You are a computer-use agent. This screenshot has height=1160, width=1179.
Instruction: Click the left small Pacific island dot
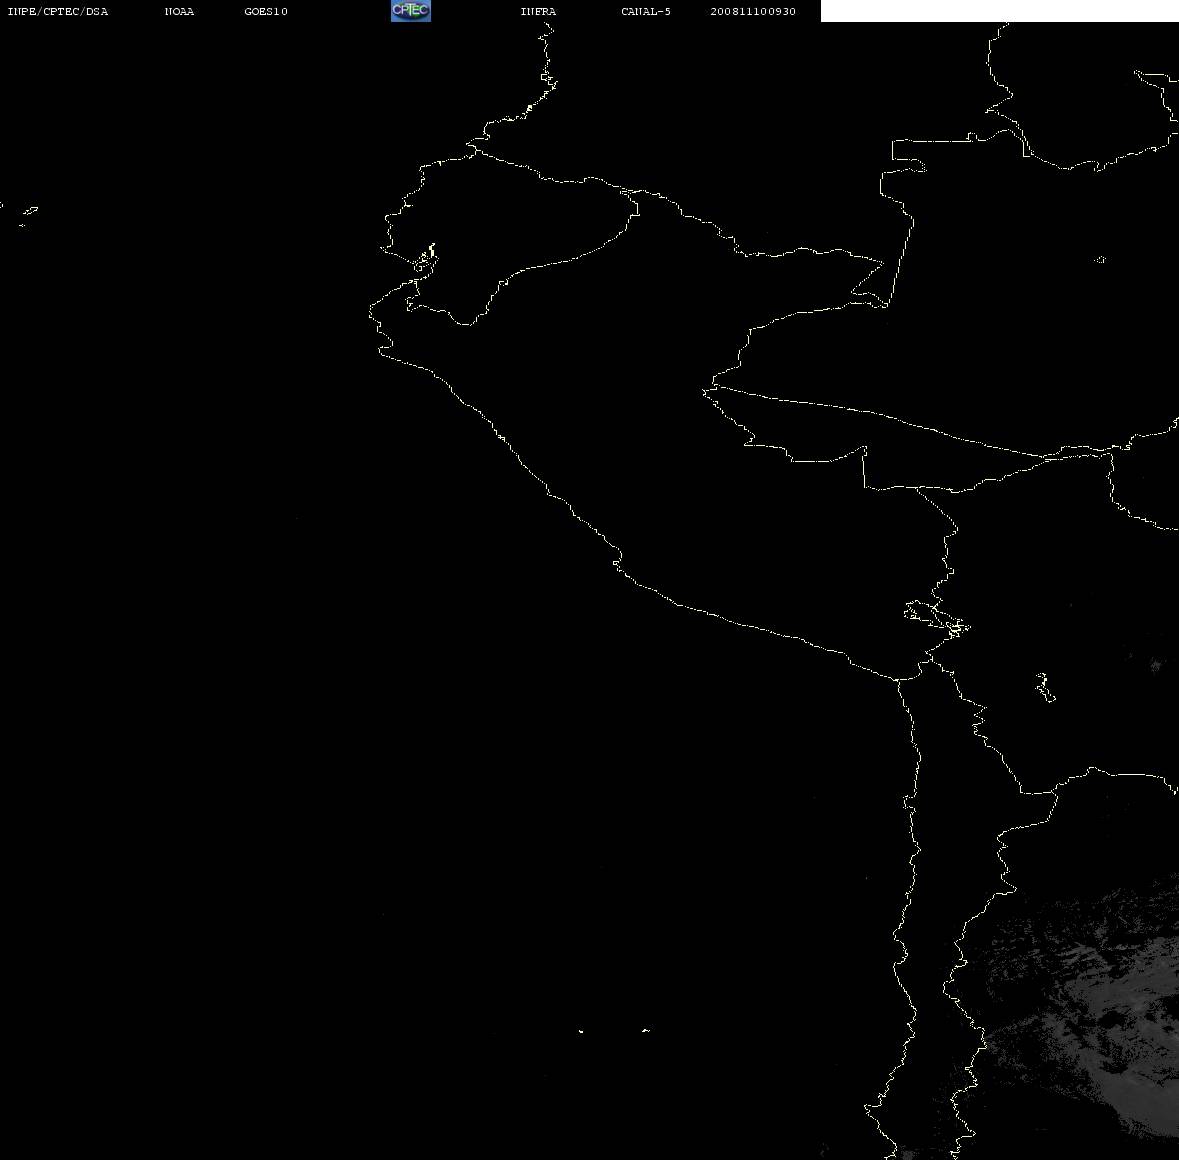580,1031
